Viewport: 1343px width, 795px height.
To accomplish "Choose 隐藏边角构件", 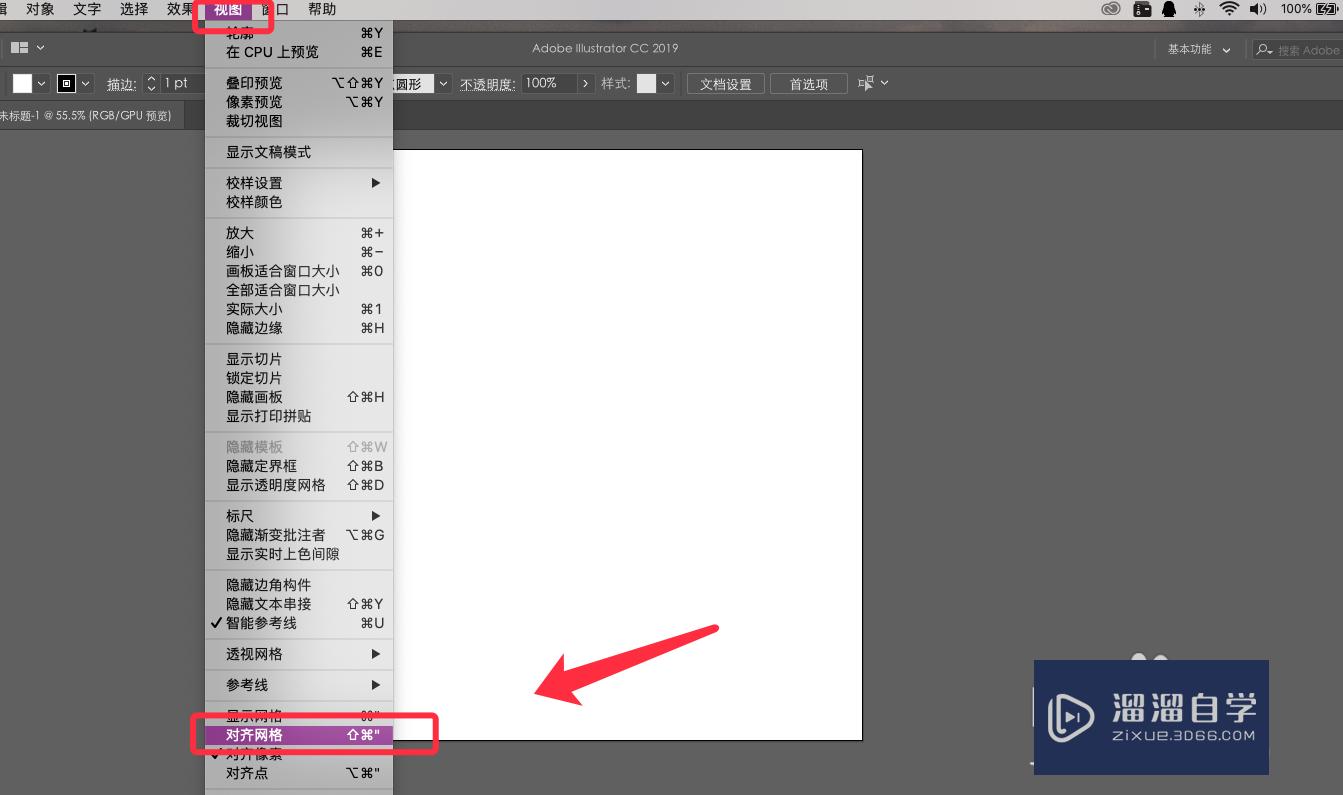I will pyautogui.click(x=299, y=585).
